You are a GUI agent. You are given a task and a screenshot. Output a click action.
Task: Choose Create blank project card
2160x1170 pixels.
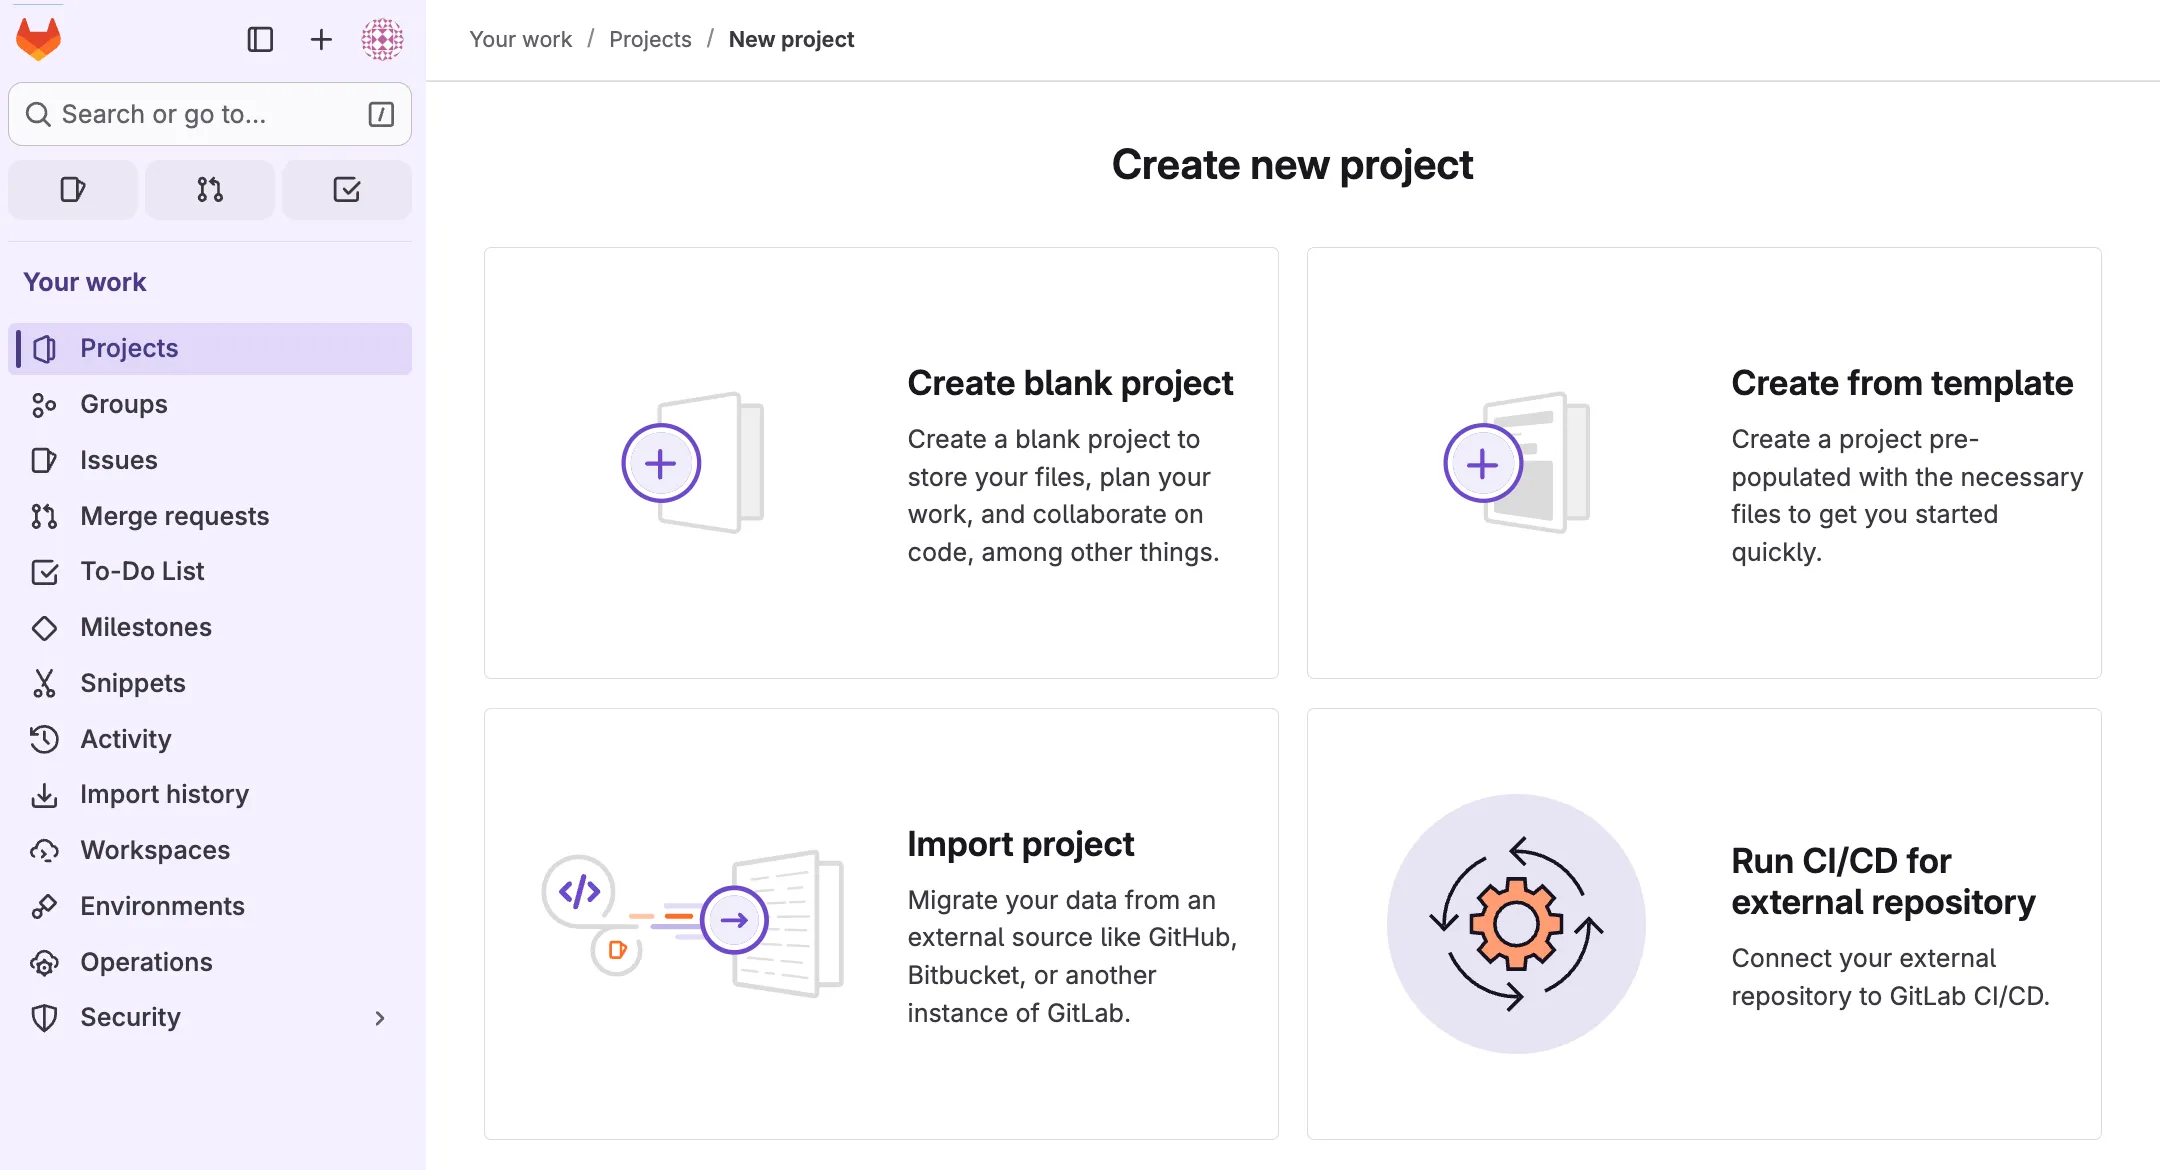(881, 463)
